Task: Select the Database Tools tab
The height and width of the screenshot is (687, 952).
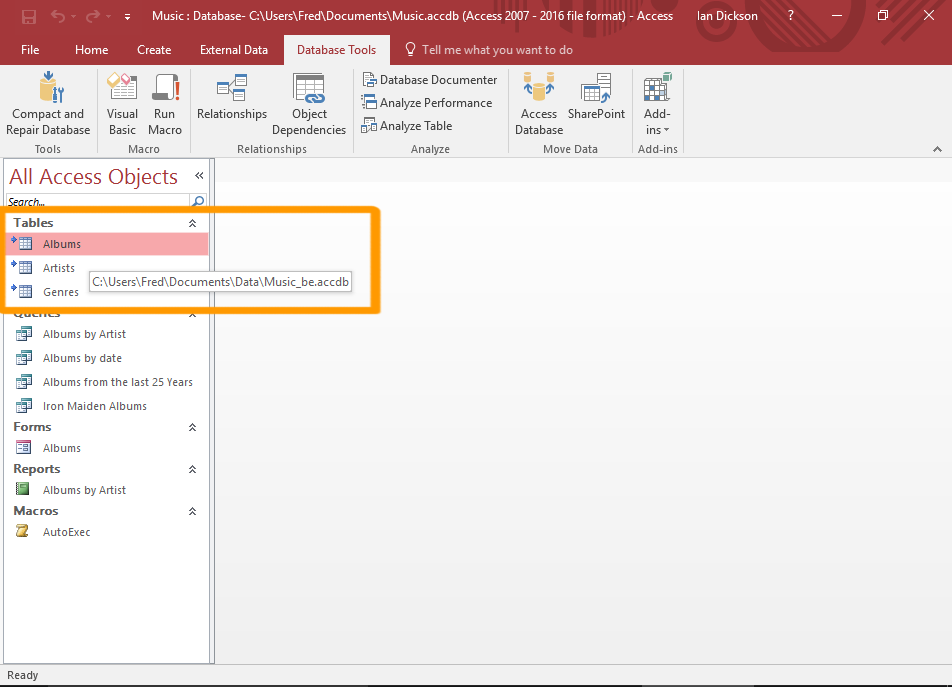Action: point(336,50)
